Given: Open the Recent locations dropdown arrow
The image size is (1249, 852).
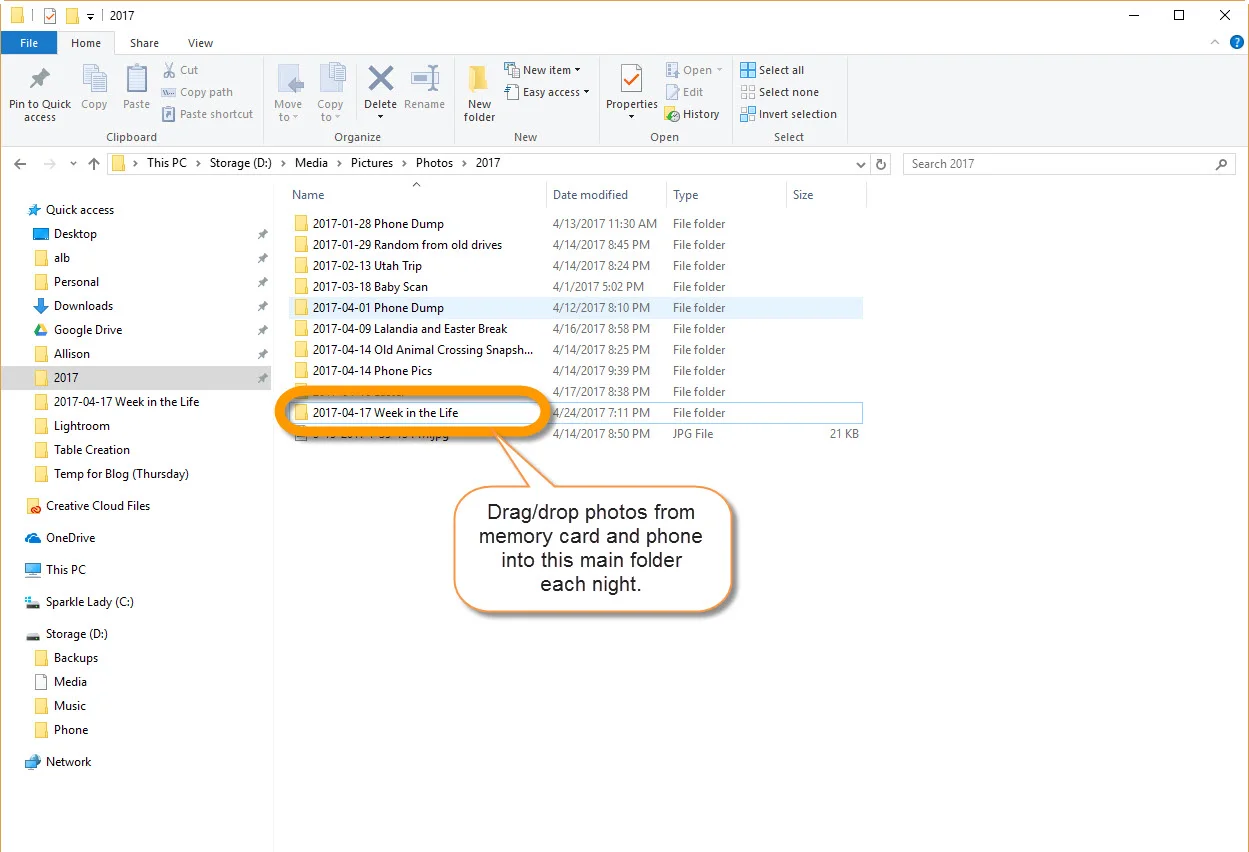Looking at the screenshot, I should click(x=73, y=164).
